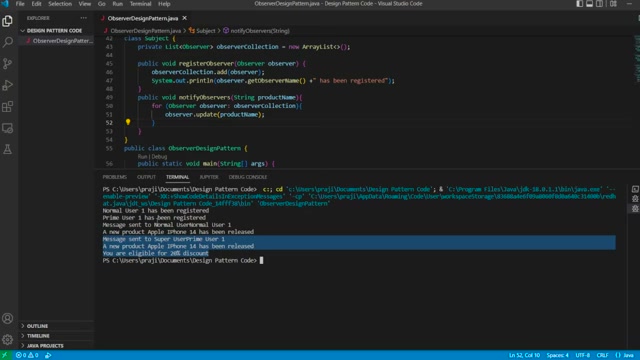Click 'You are eligible for 20% discount' terminal line
640x360 pixels.
[156, 253]
